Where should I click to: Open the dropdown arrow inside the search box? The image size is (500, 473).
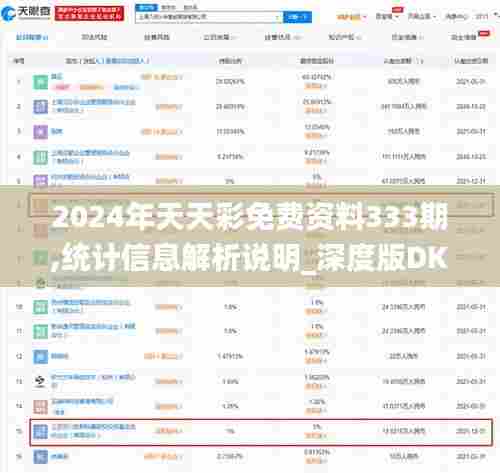(278, 17)
